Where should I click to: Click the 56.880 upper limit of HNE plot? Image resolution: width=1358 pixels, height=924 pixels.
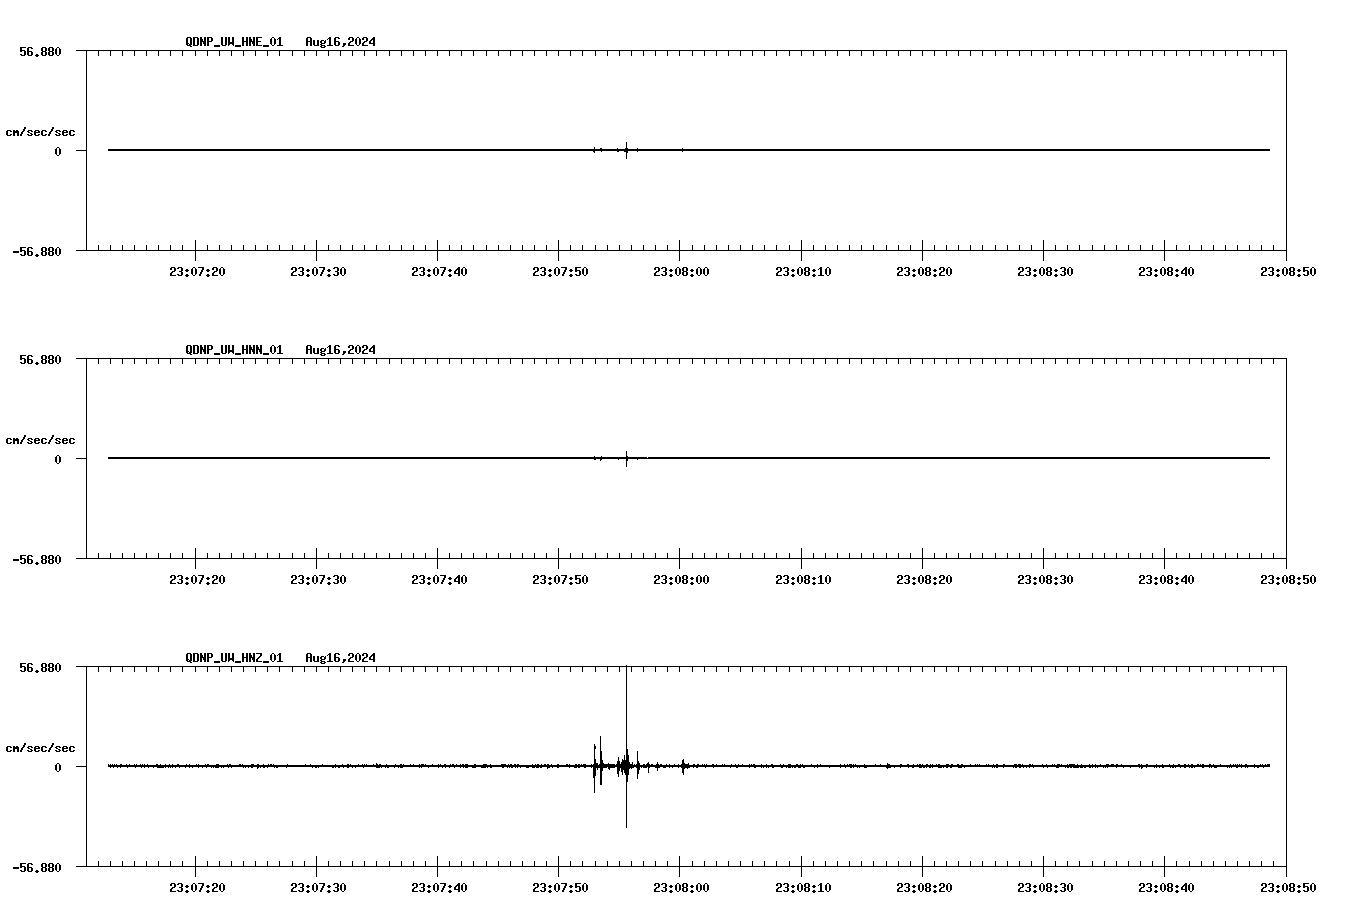[40, 51]
